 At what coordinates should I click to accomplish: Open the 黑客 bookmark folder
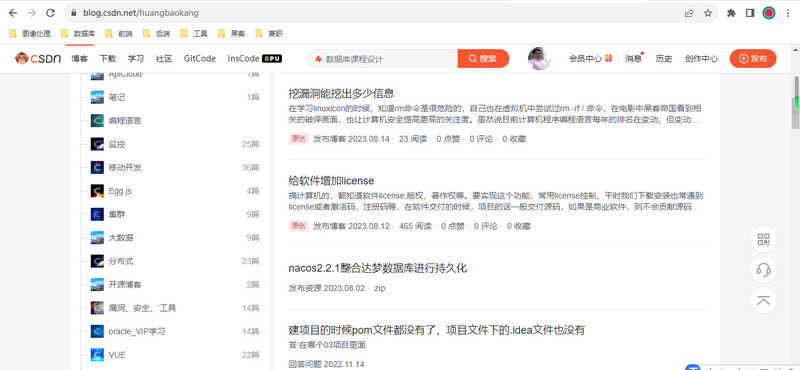(232, 34)
